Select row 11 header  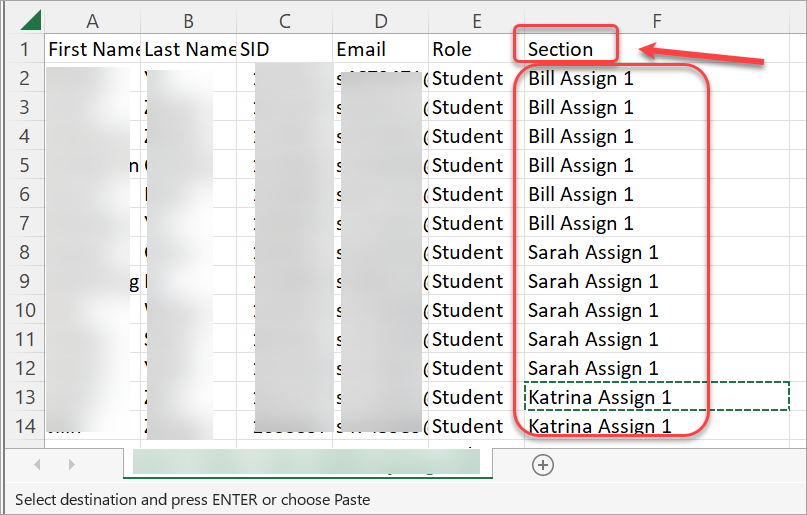(25, 339)
